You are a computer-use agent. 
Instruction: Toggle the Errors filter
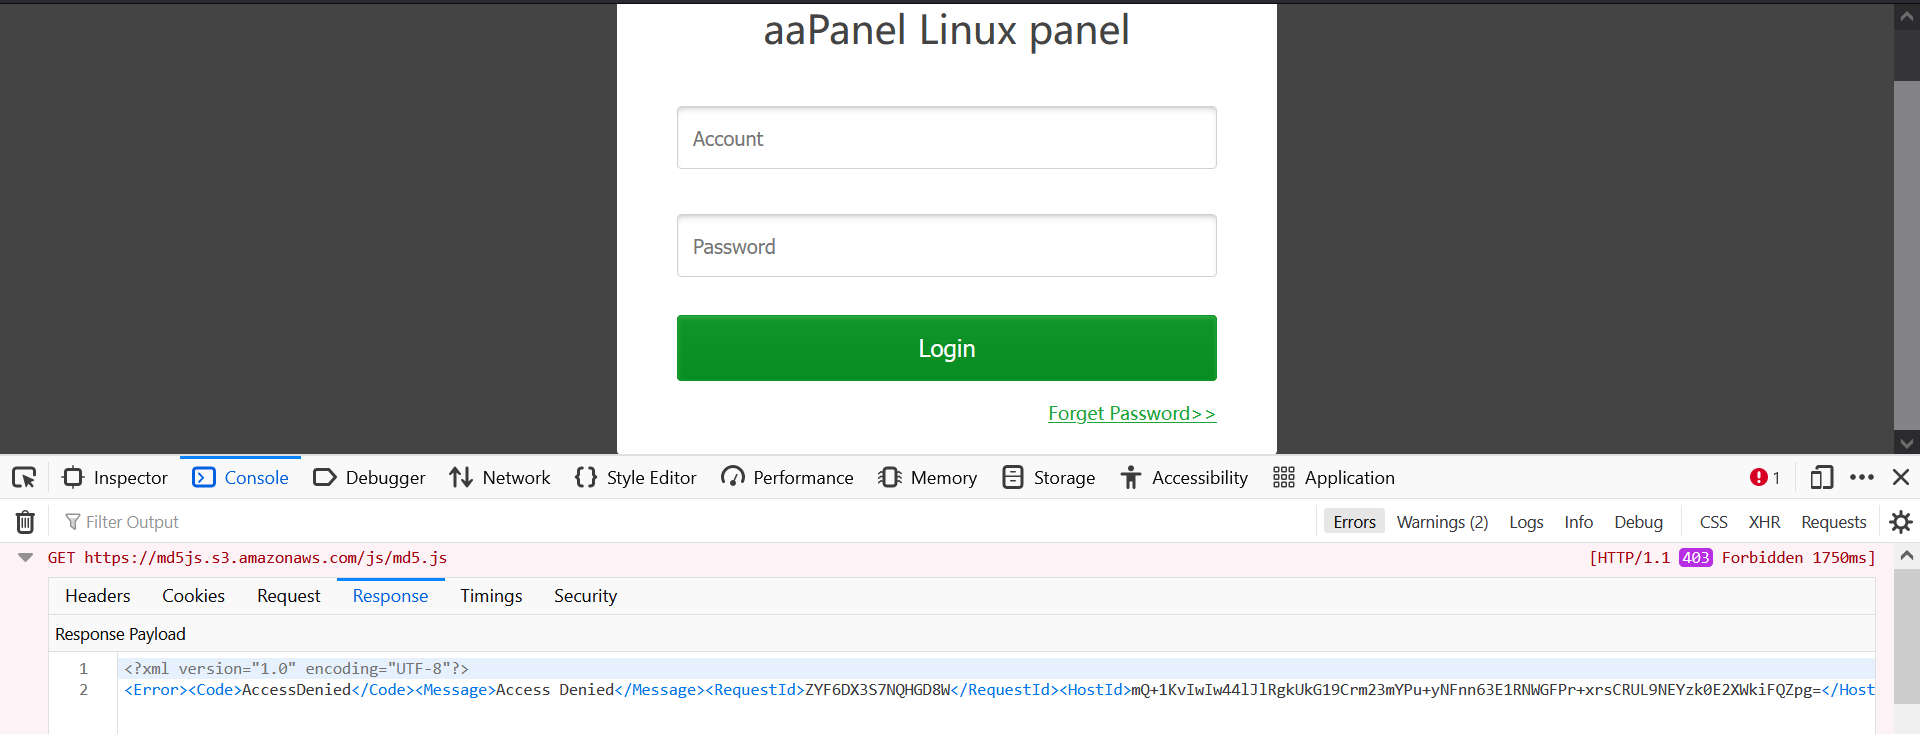(1354, 522)
